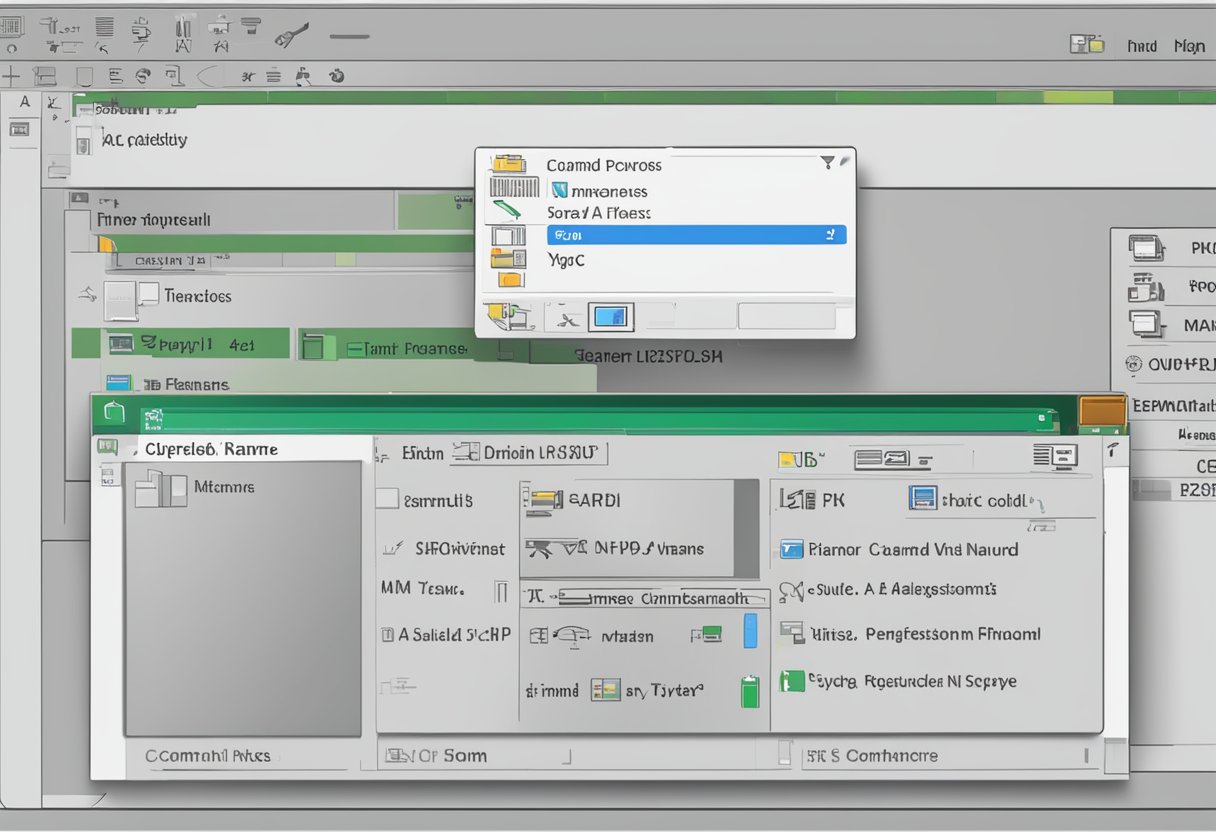The width and height of the screenshot is (1216, 832).
Task: Toggle the checkbox beside A Salield SICHP
Action: (387, 634)
